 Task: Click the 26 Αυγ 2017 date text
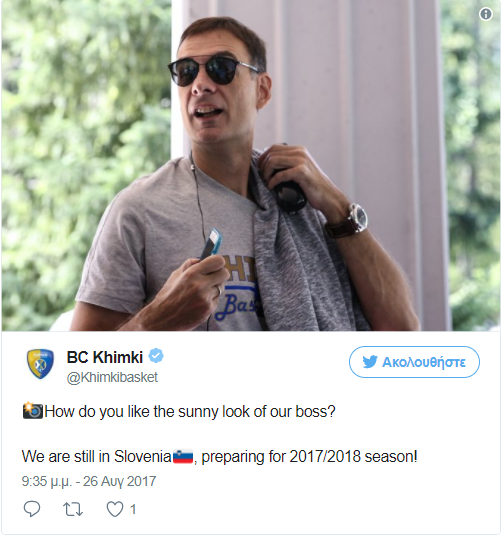click(120, 482)
